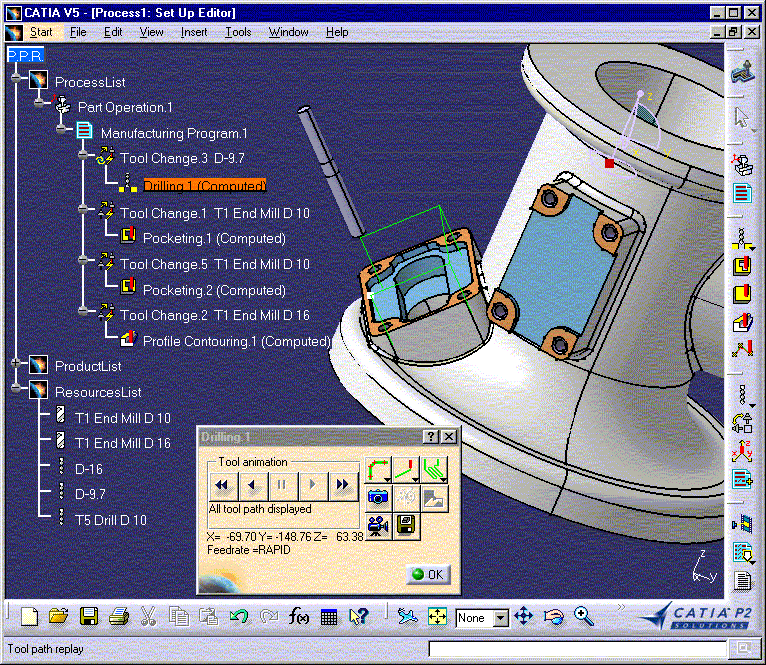Pause the tool animation

tap(282, 485)
